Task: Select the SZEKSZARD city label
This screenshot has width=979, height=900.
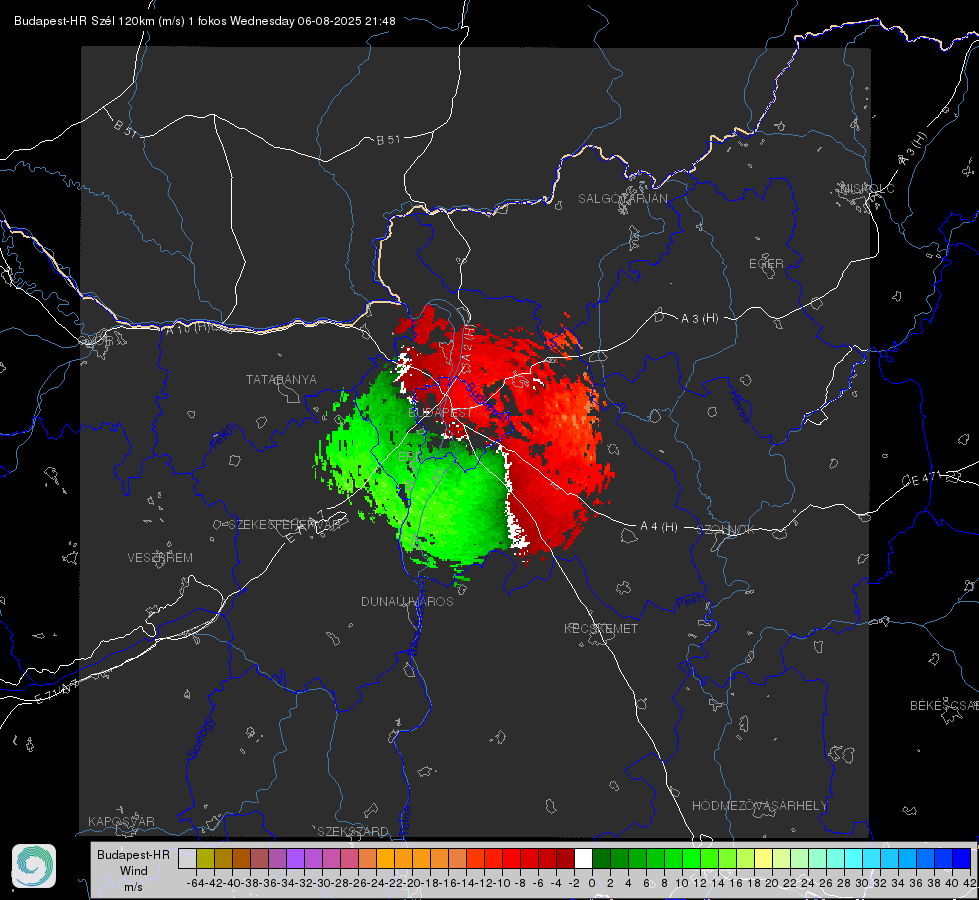Action: click(353, 831)
